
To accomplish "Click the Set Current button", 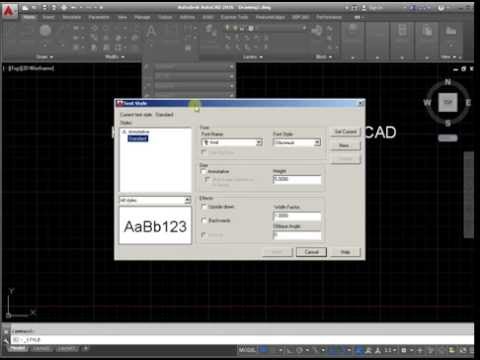I will tap(345, 132).
